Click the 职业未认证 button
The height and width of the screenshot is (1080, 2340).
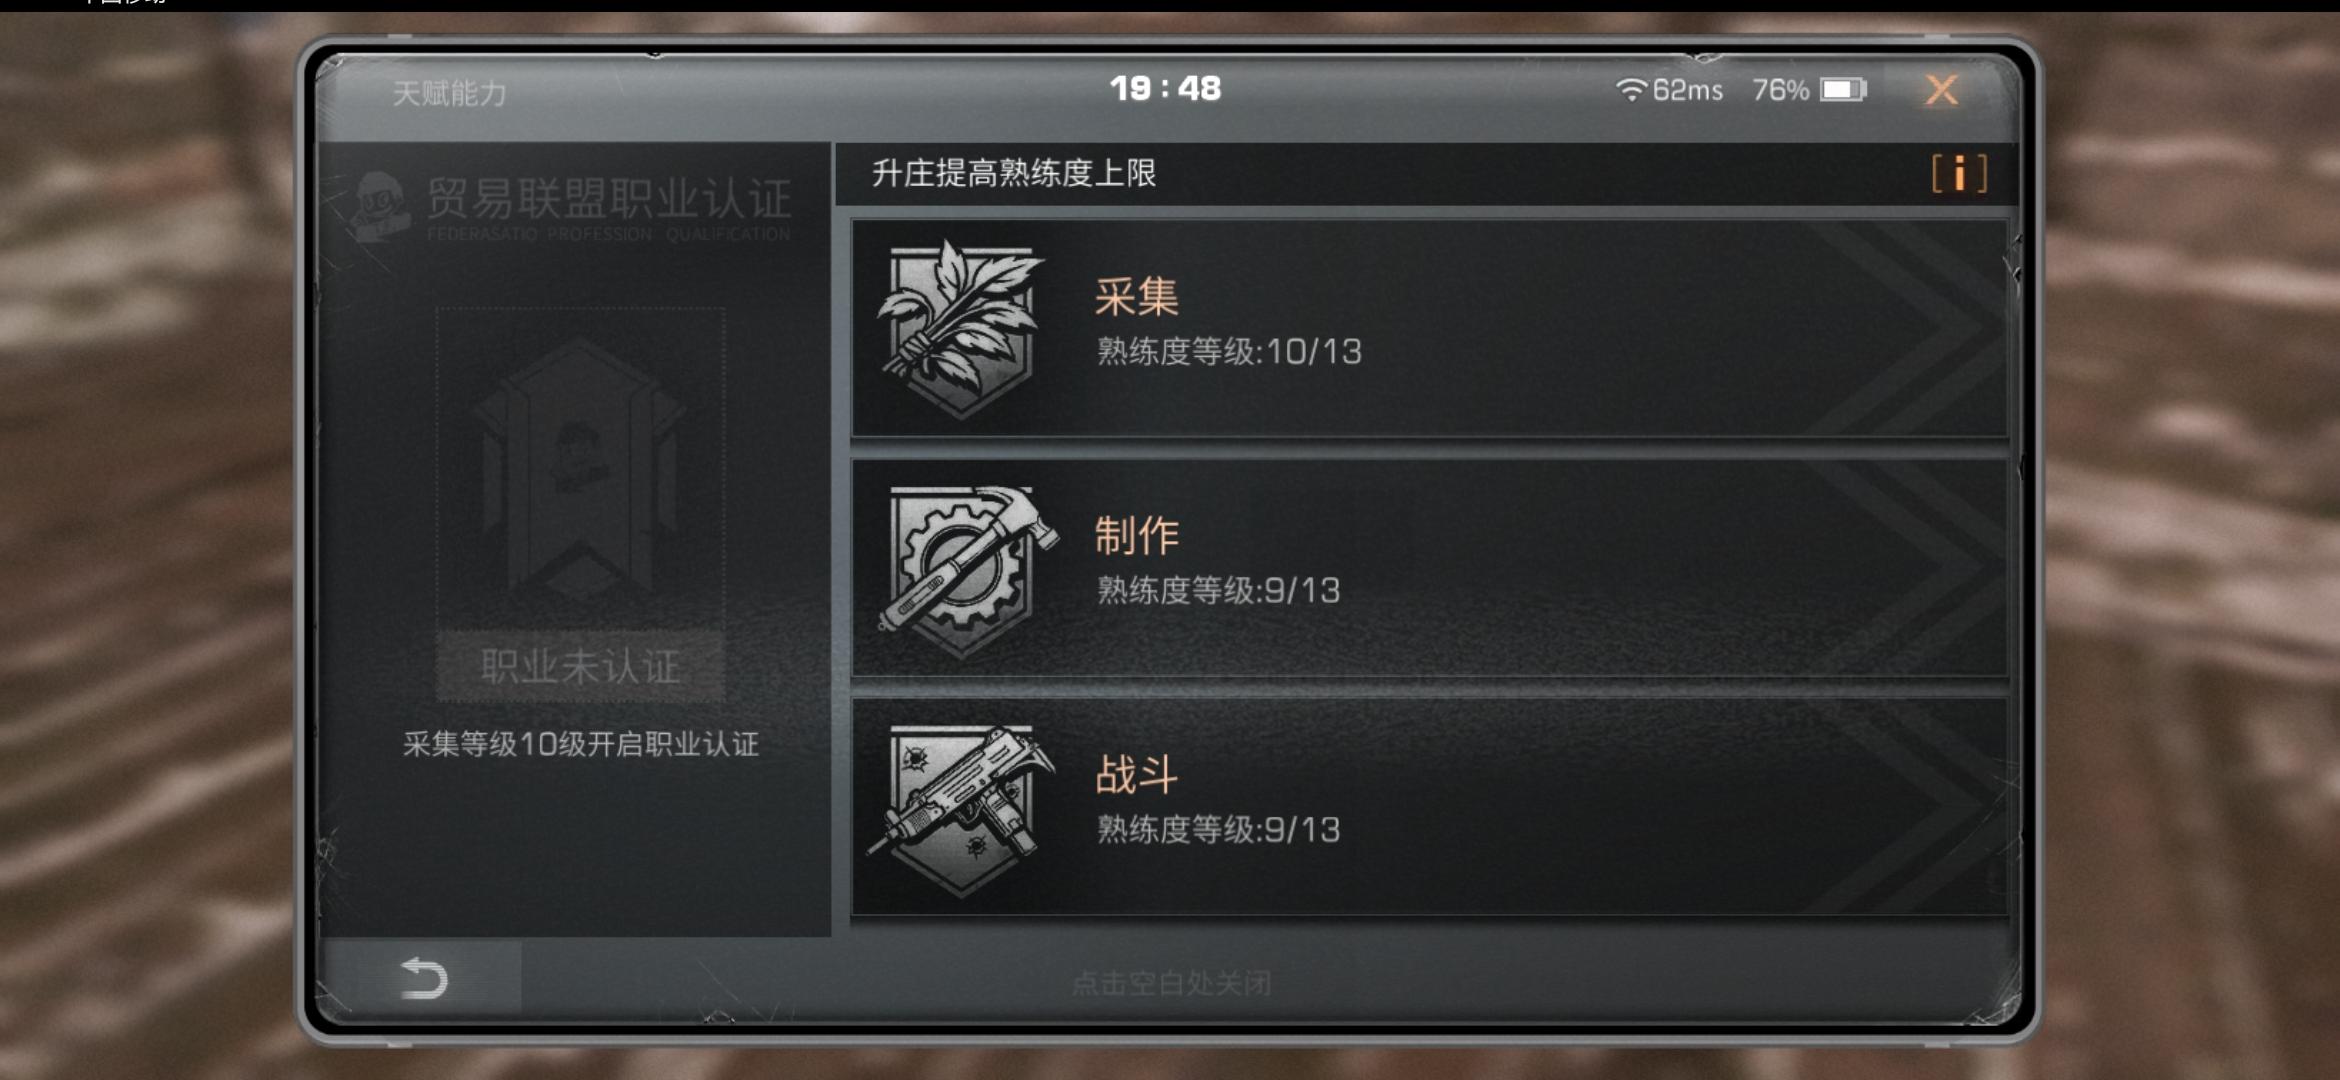(580, 666)
